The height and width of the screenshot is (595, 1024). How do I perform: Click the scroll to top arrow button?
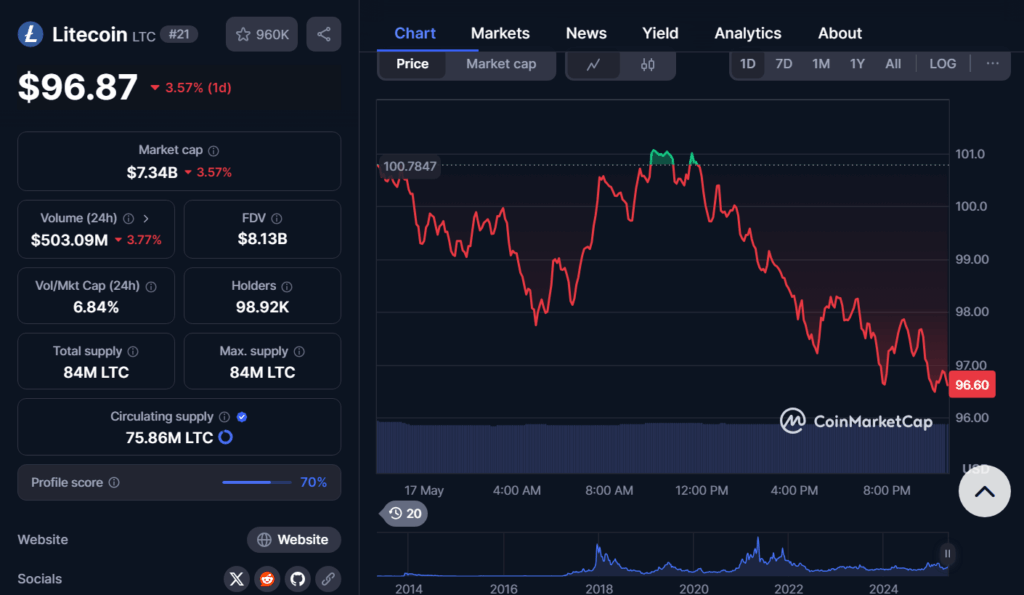coord(984,491)
